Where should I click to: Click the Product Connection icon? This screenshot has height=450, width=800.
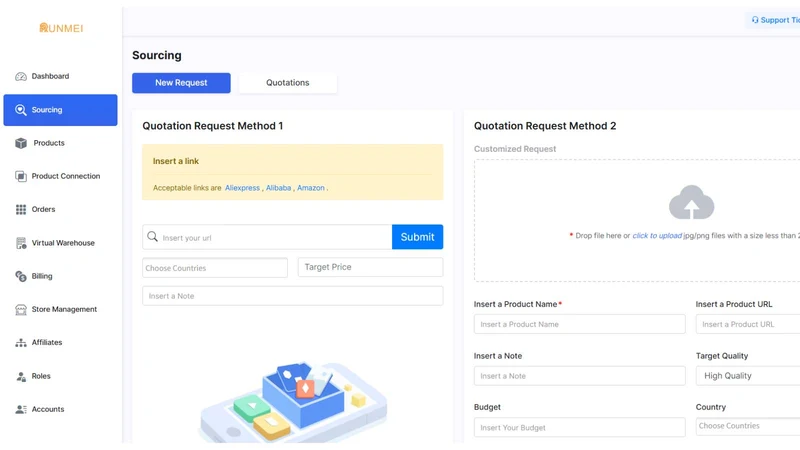click(21, 176)
